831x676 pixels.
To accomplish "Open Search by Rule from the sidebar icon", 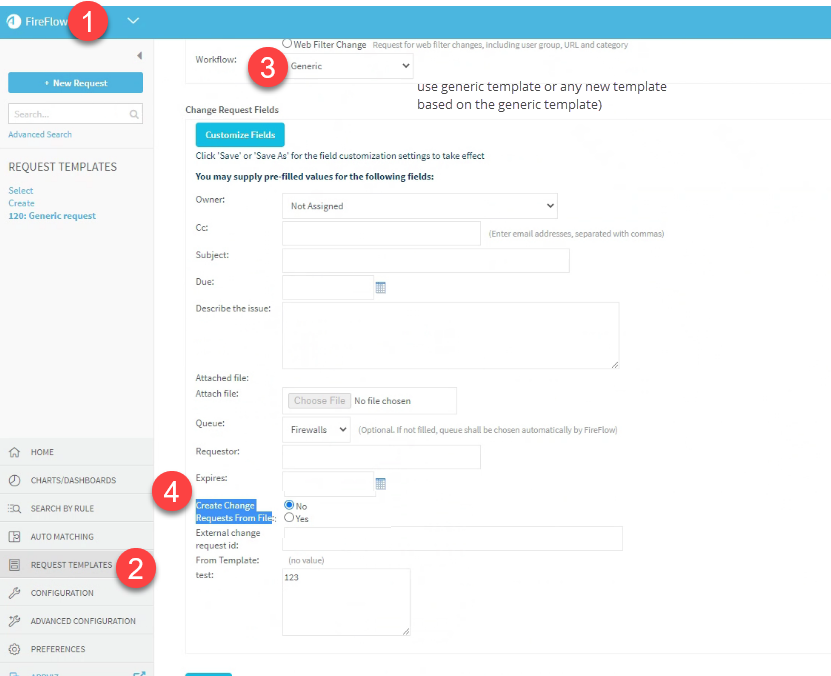I will [16, 508].
